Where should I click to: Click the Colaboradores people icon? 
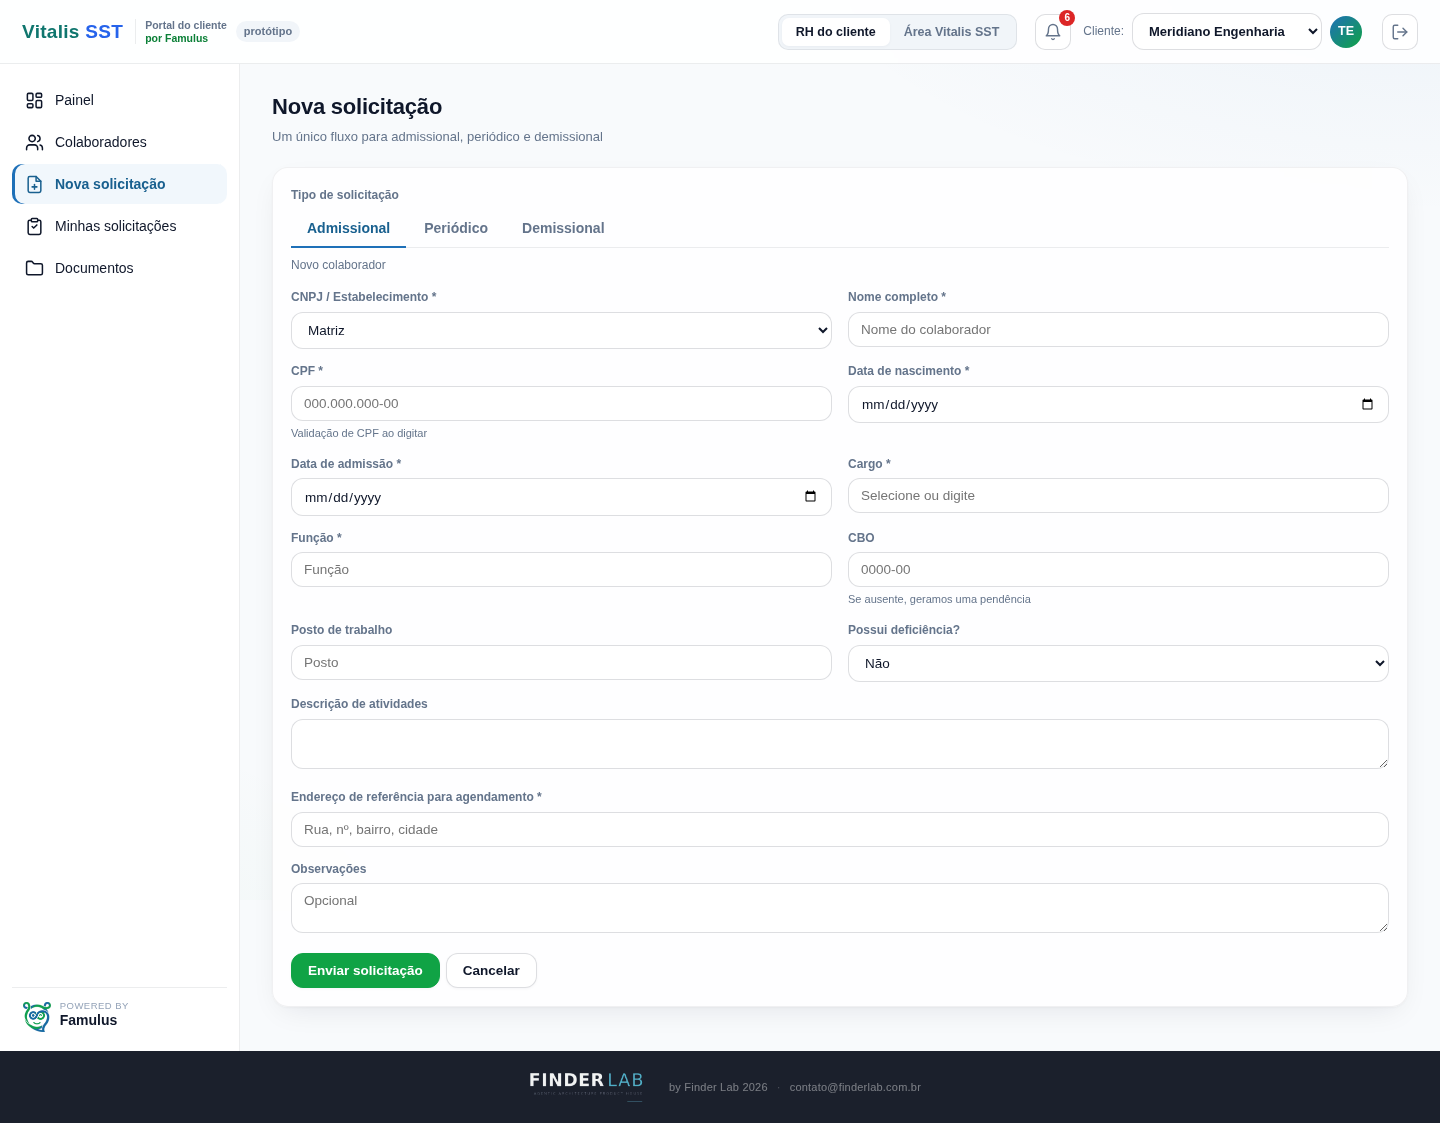pyautogui.click(x=35, y=142)
